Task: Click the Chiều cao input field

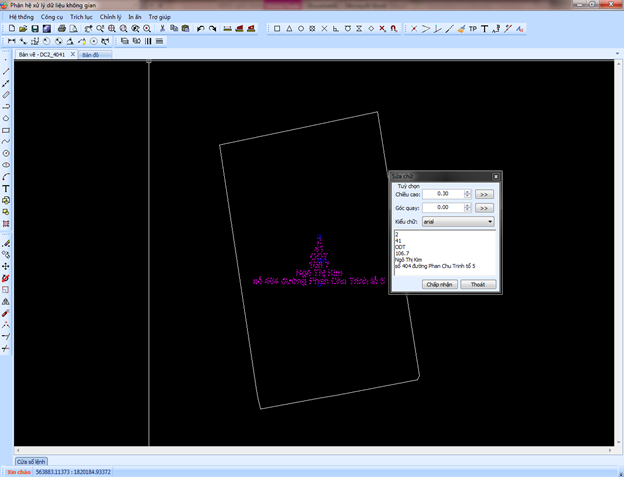Action: 442,193
